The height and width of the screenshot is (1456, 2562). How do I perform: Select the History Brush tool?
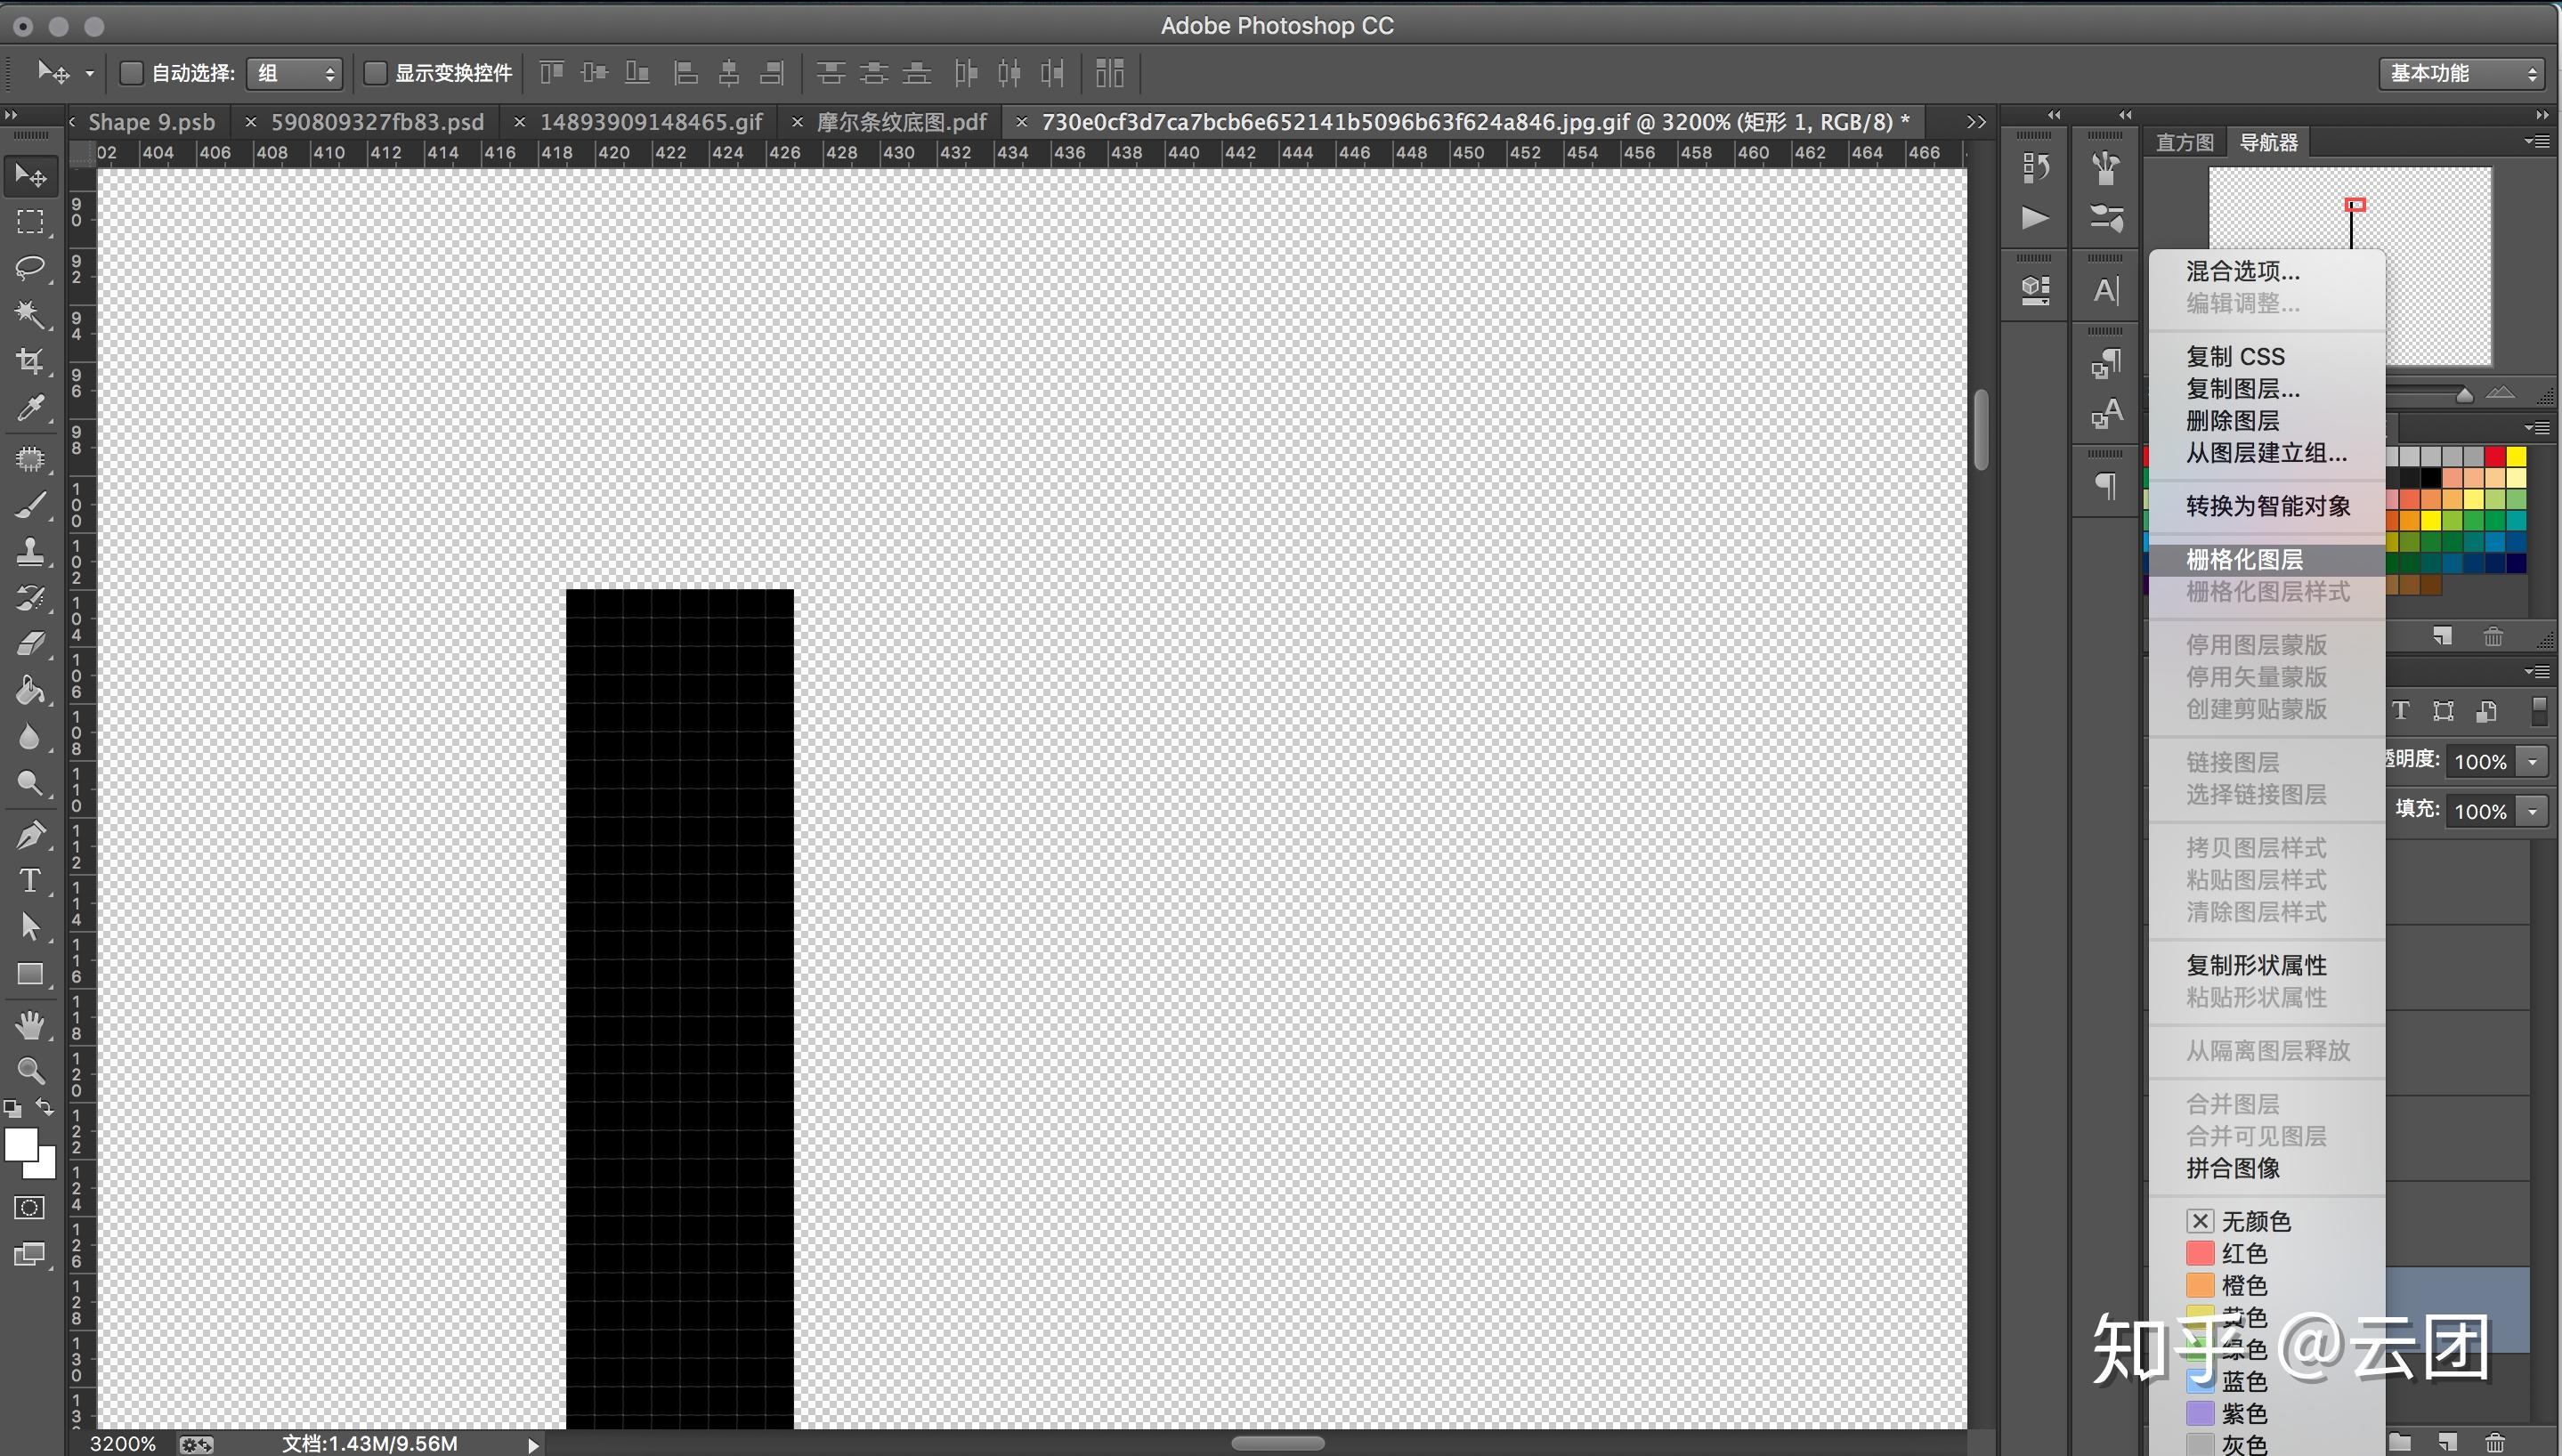pos(30,598)
